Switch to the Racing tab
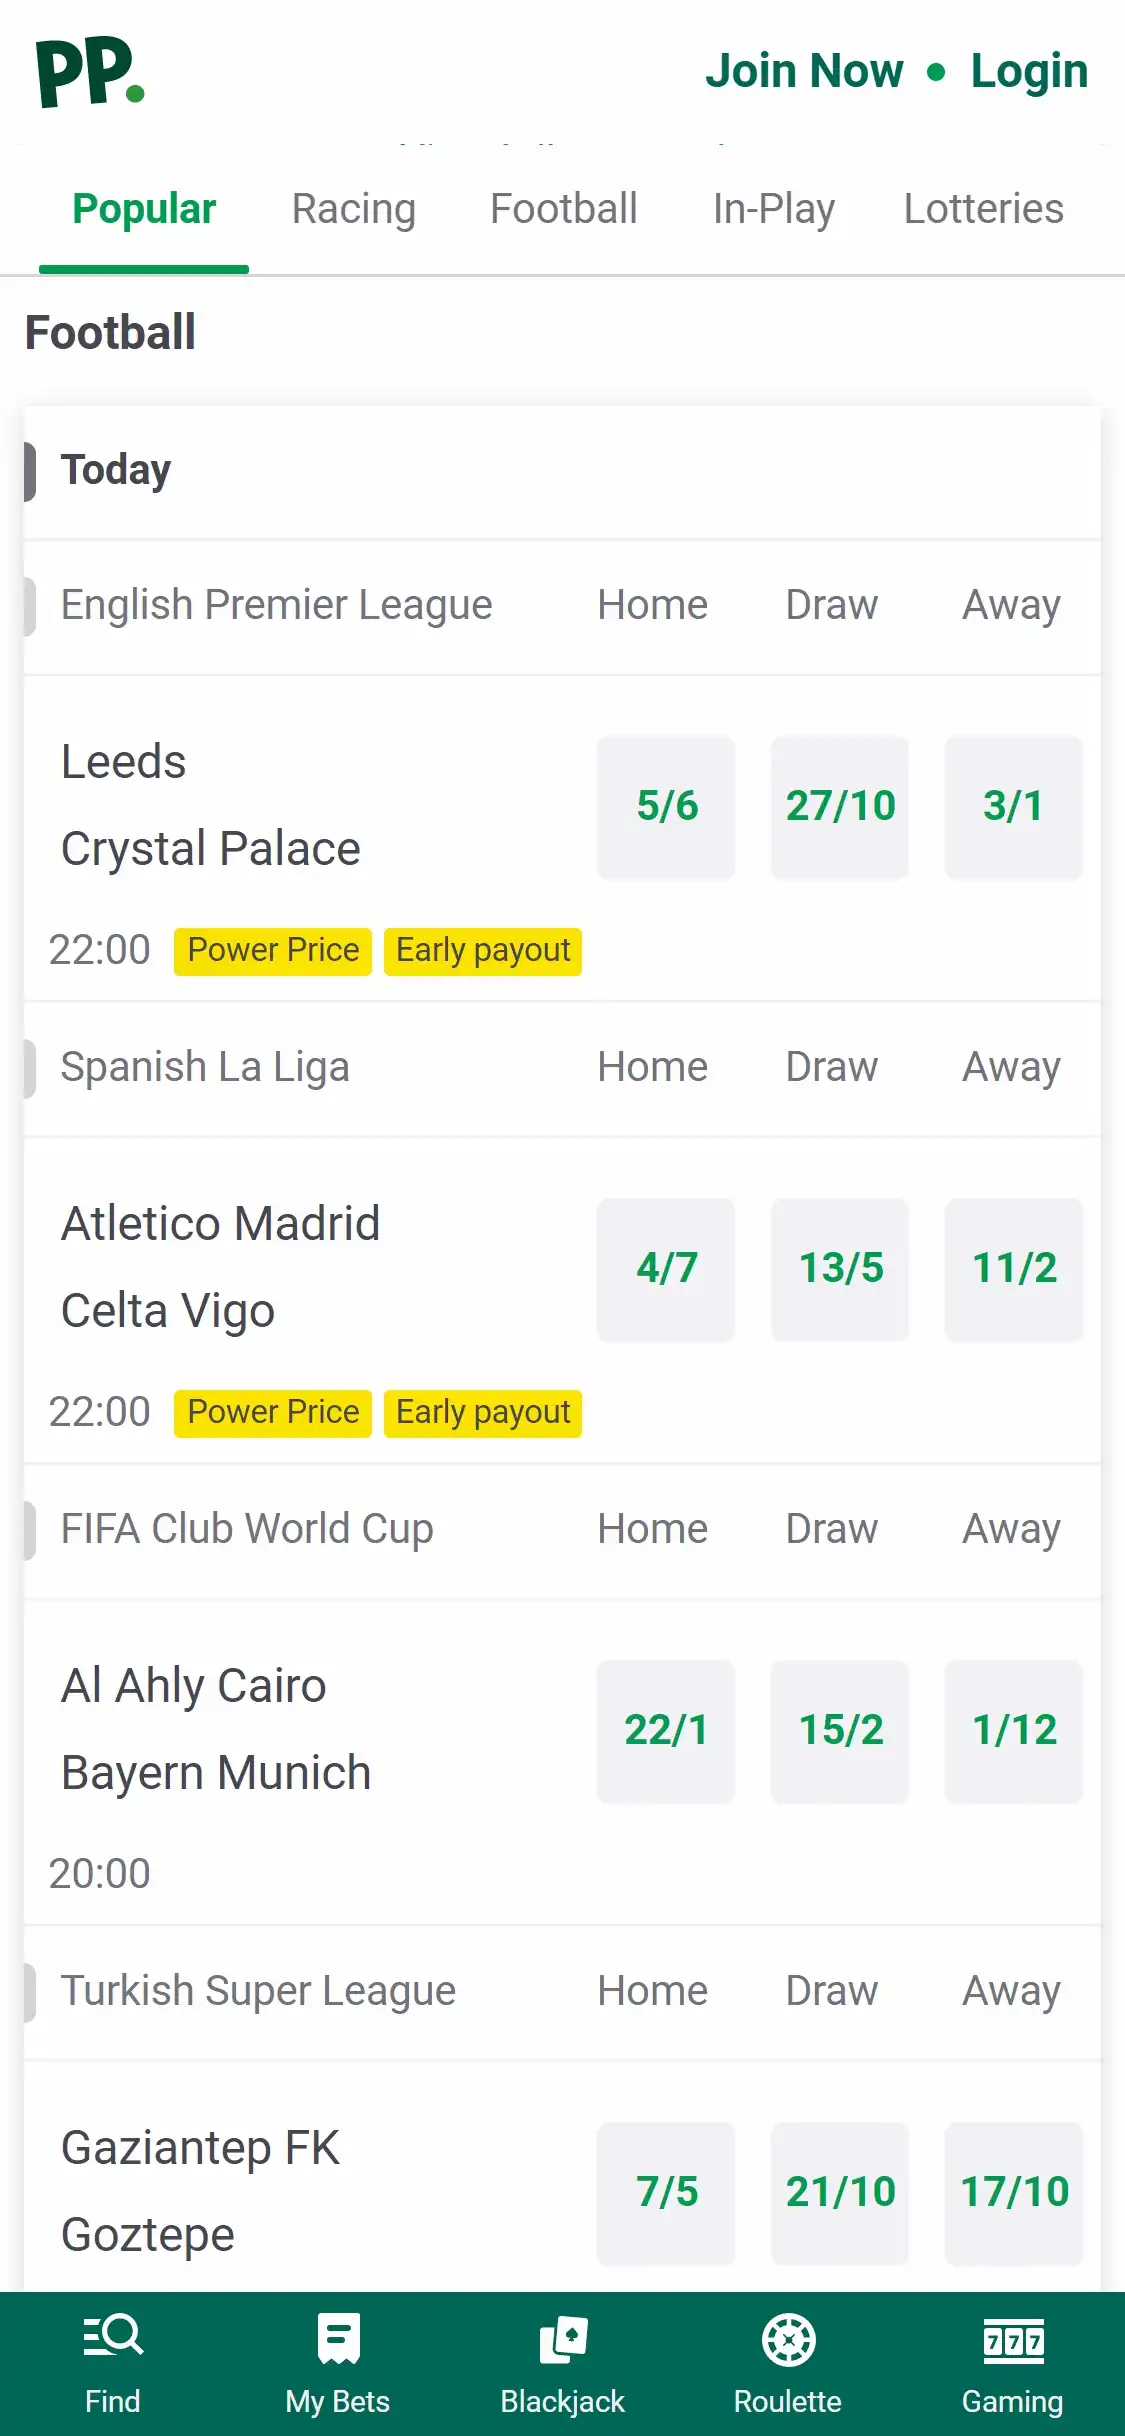The height and width of the screenshot is (2436, 1125). tap(353, 209)
